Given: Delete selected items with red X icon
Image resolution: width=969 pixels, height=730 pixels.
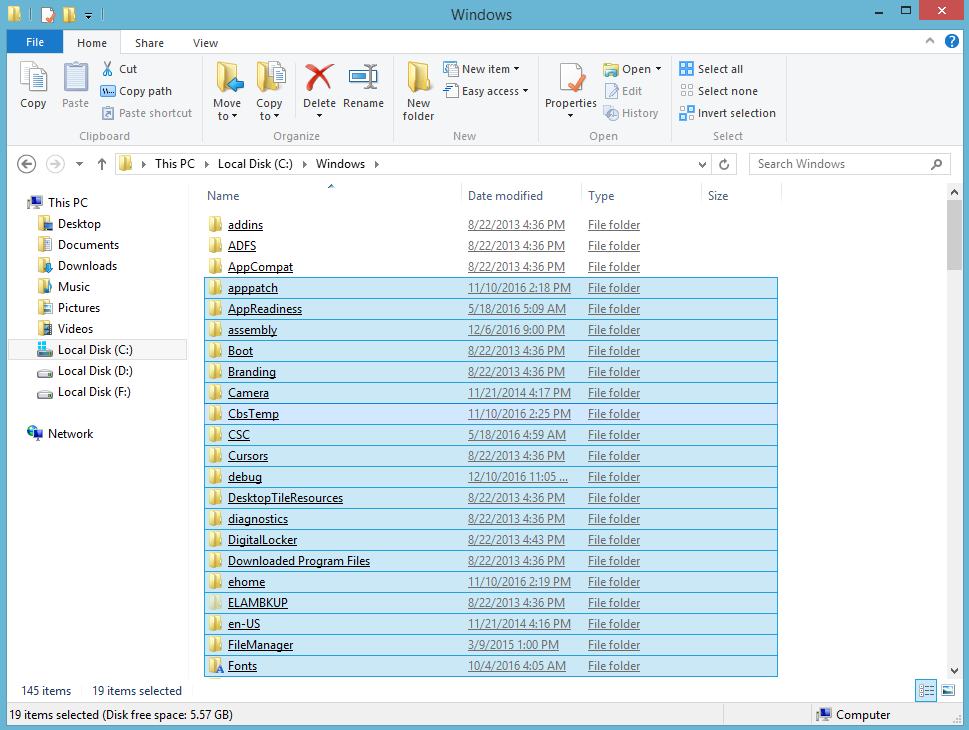Looking at the screenshot, I should click(x=319, y=79).
